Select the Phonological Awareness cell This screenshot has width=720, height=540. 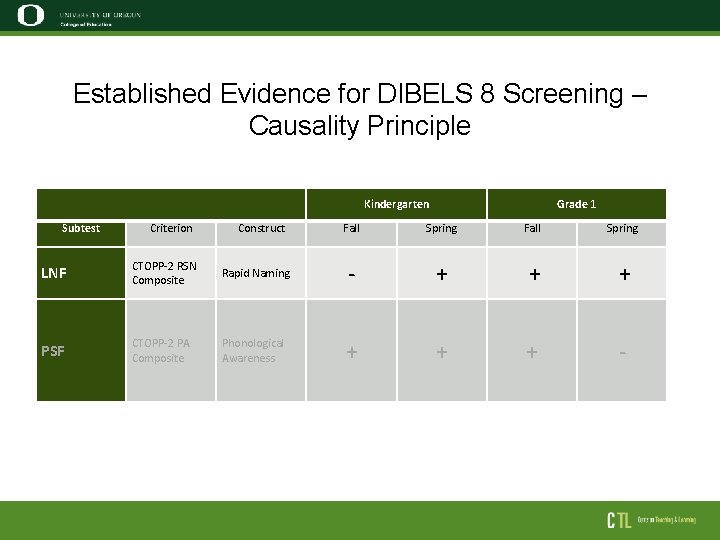click(x=261, y=350)
